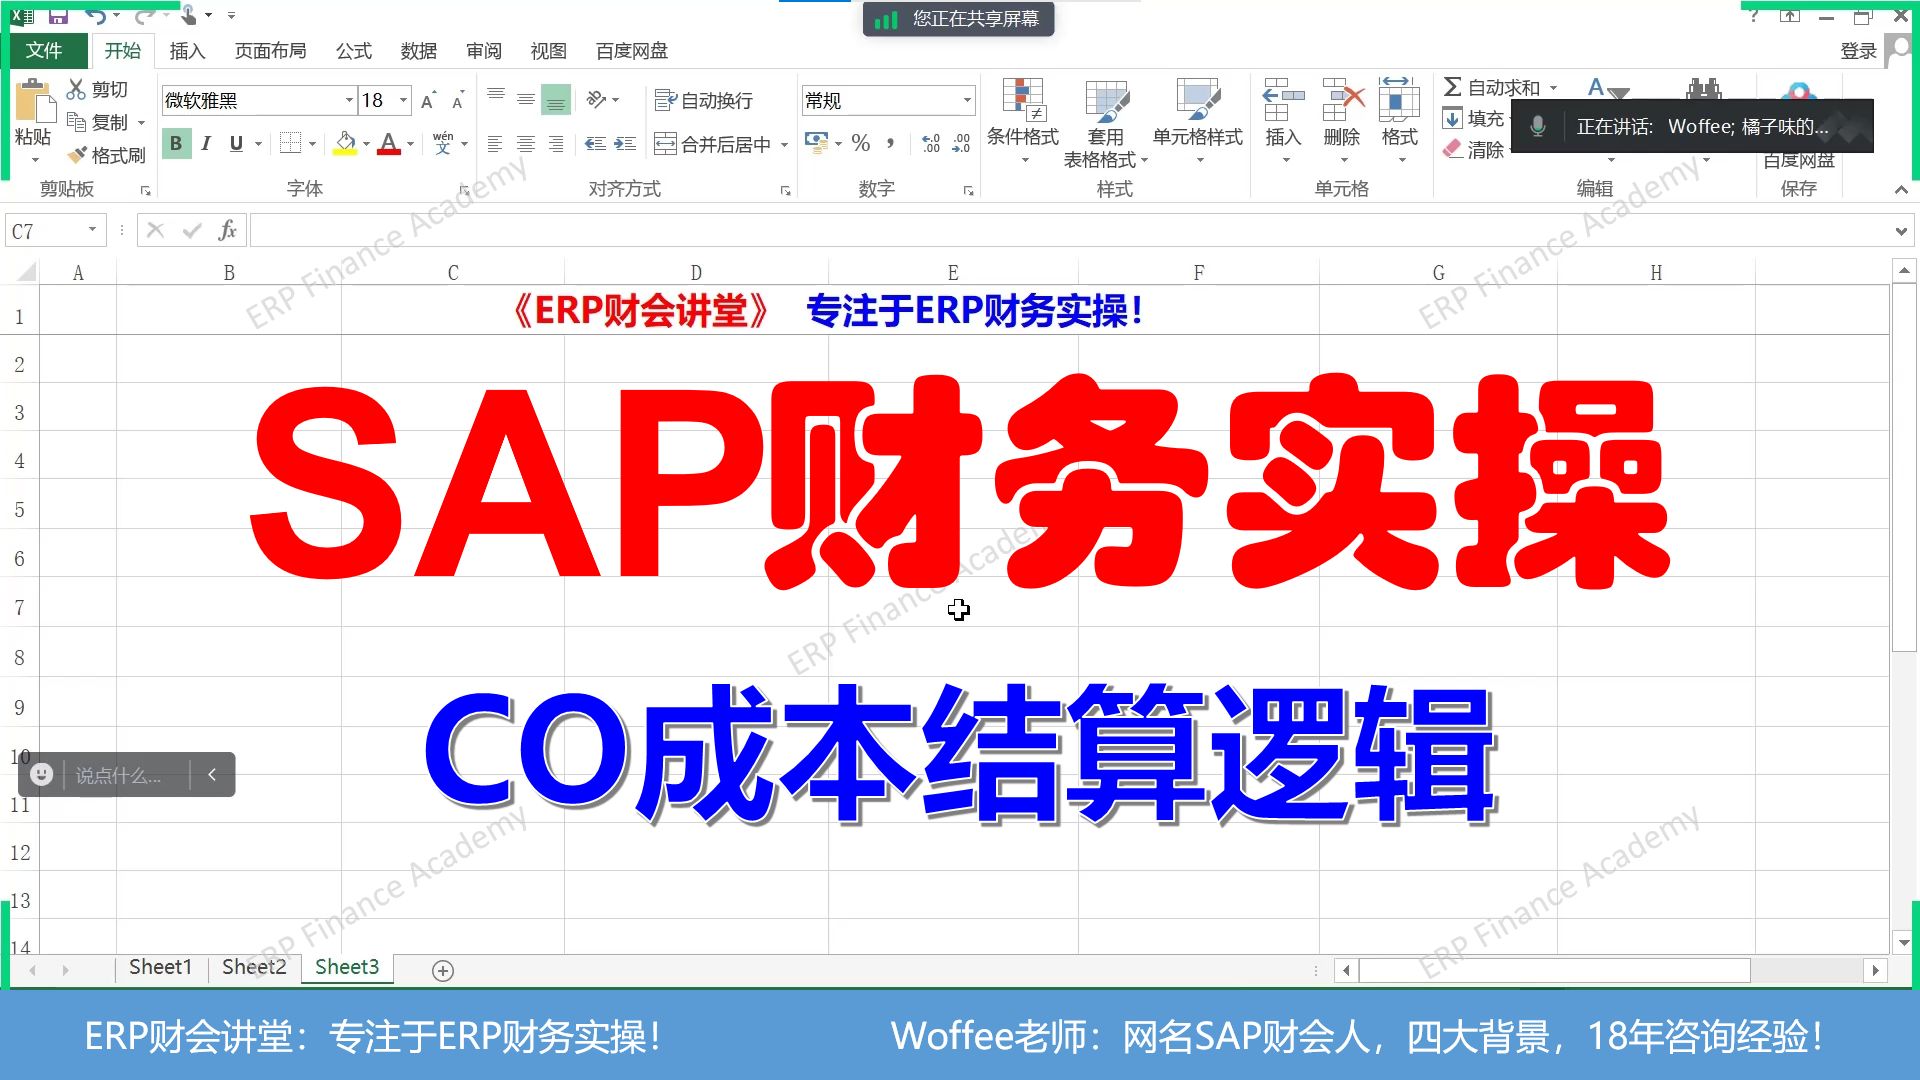This screenshot has width=1920, height=1080.
Task: Click the Insert Function fx icon
Action: (227, 231)
